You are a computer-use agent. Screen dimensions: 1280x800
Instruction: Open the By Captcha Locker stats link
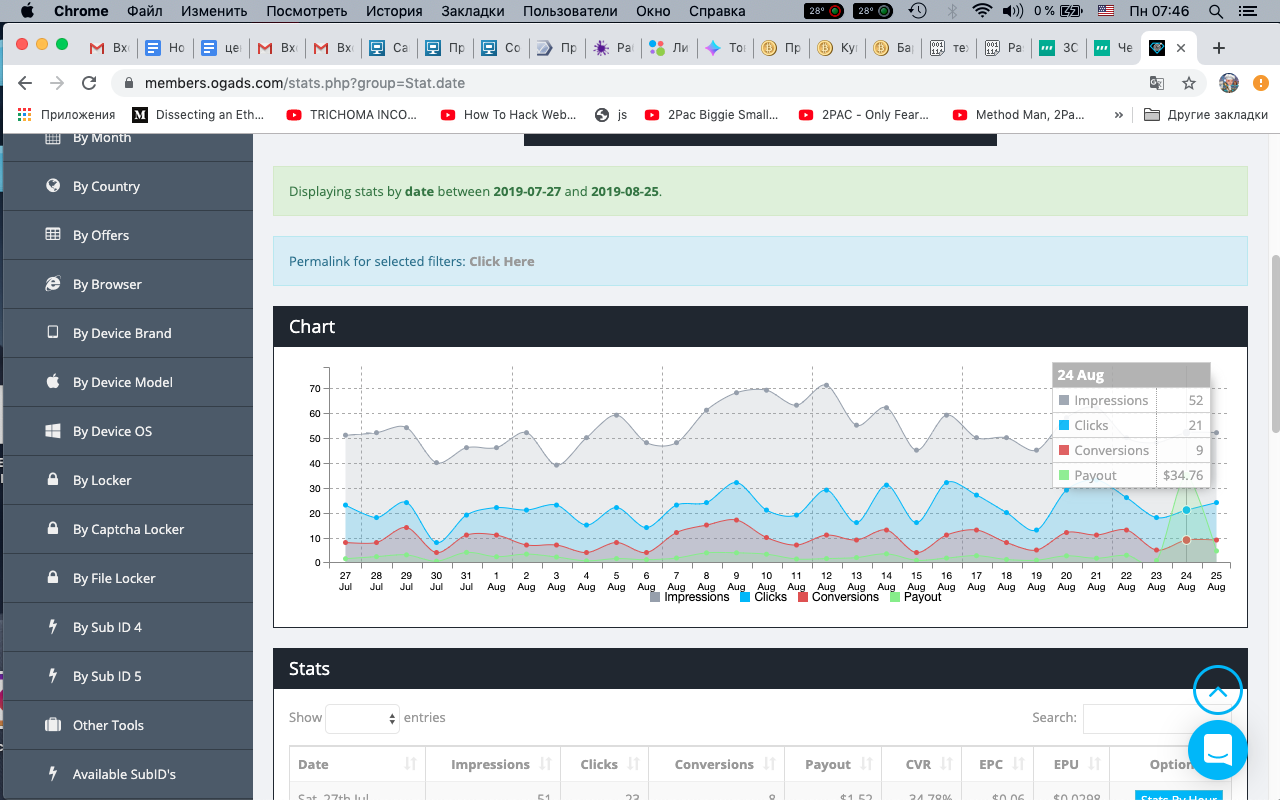(x=128, y=529)
